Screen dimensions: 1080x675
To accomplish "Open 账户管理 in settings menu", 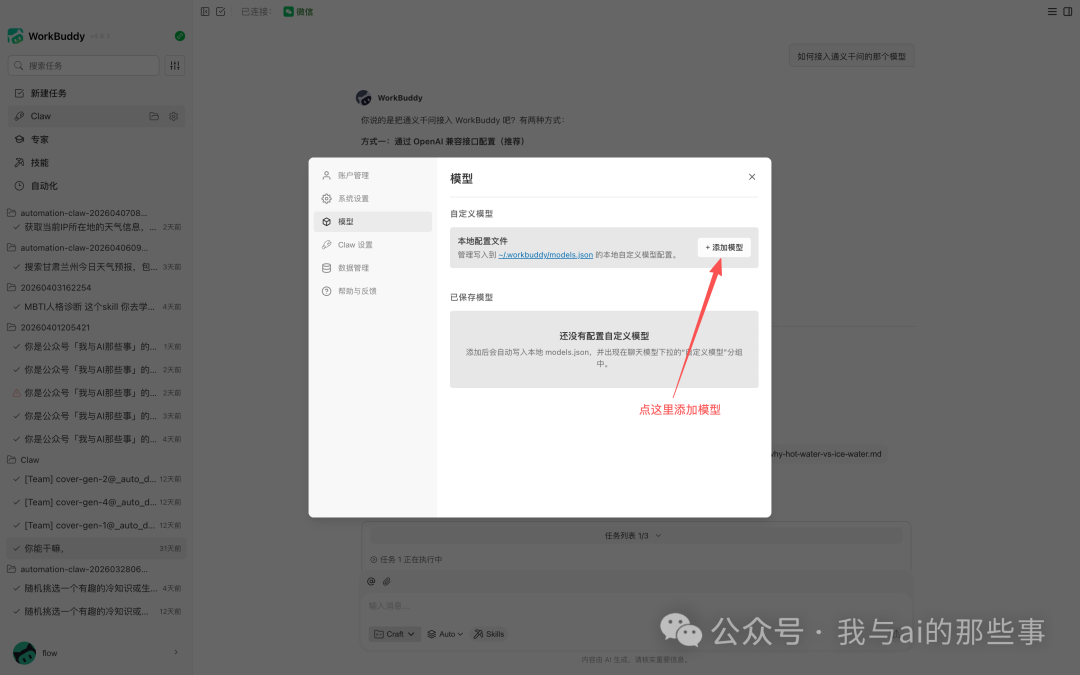I will pyautogui.click(x=373, y=175).
